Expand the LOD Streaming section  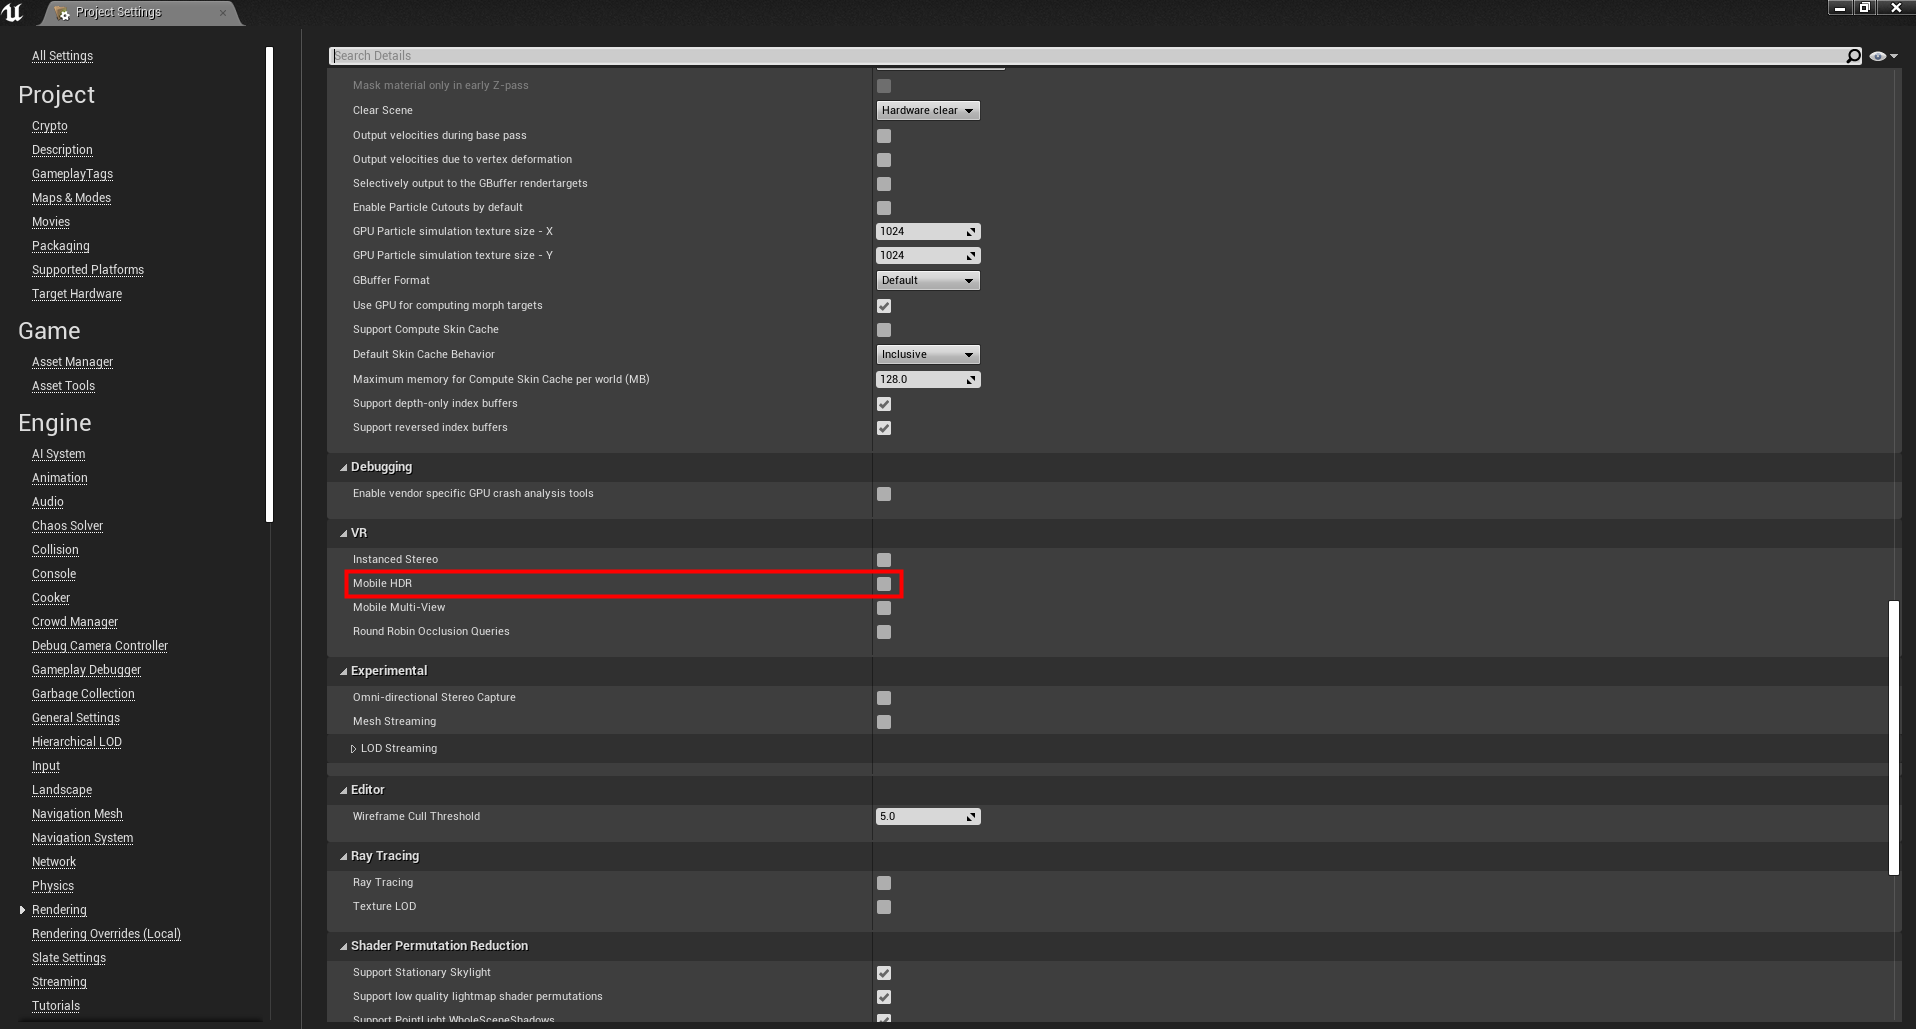(x=353, y=749)
